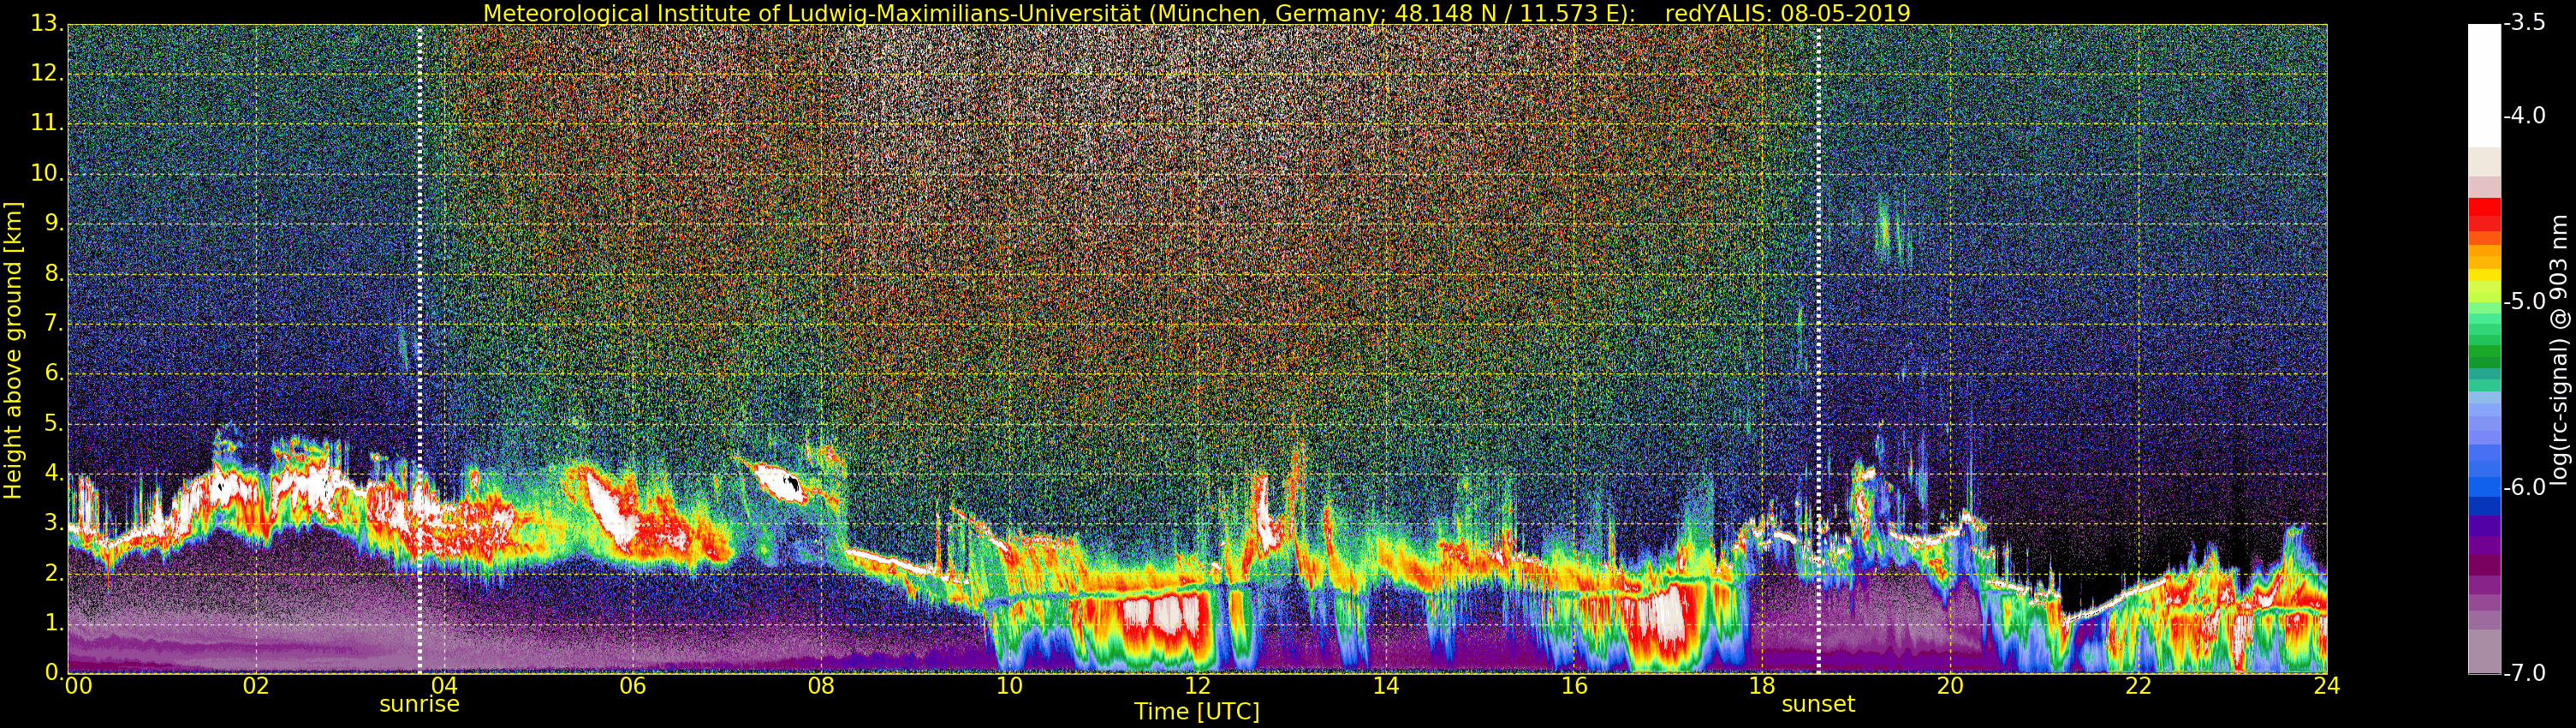Click the '13.' height tick label
Viewport: 2576px width, 728px height.
(48, 24)
